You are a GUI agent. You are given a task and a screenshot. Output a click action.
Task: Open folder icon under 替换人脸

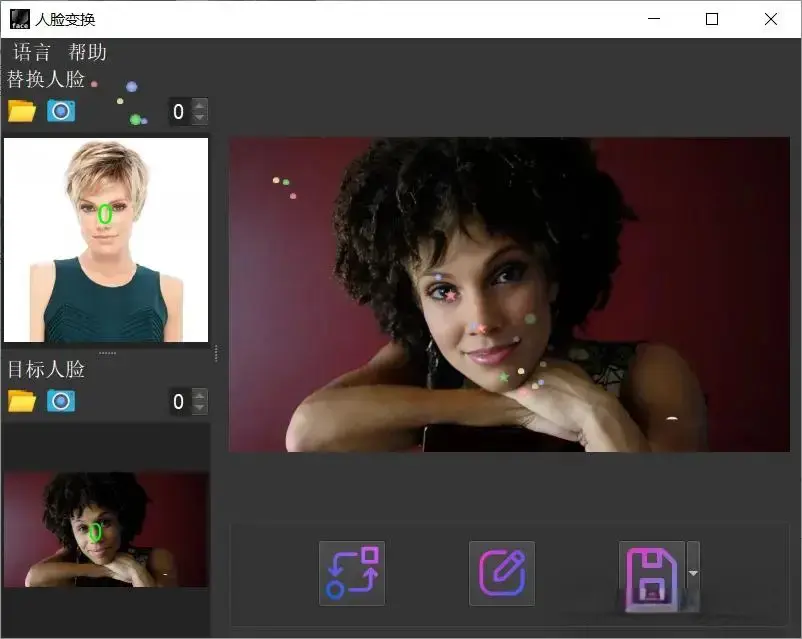[x=21, y=111]
